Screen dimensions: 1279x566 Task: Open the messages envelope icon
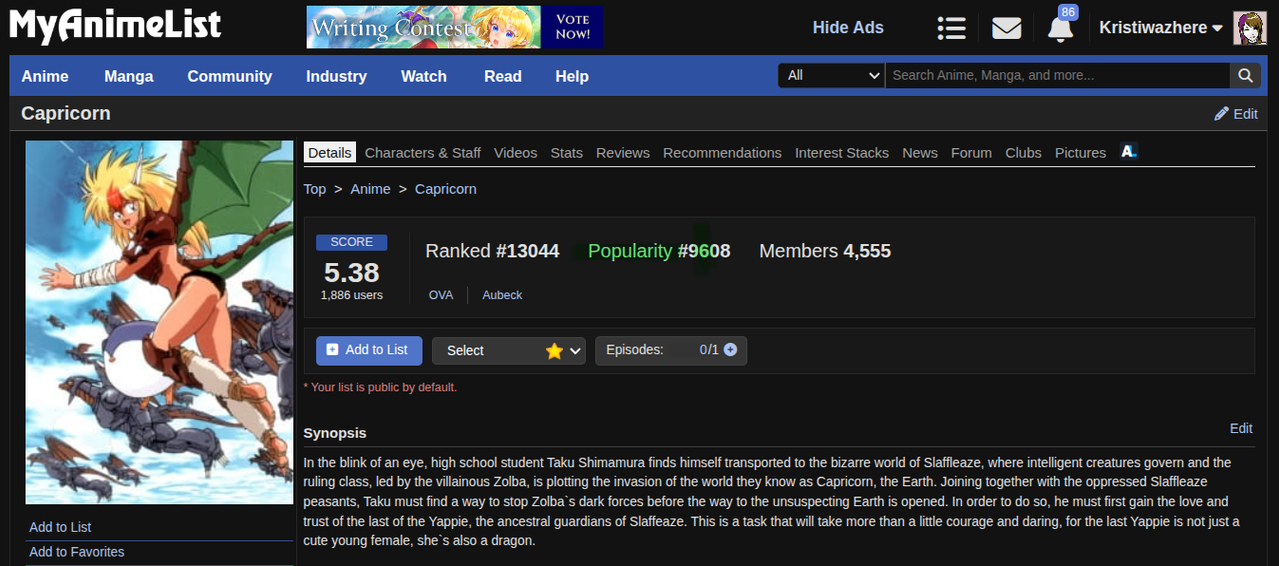(x=1006, y=28)
